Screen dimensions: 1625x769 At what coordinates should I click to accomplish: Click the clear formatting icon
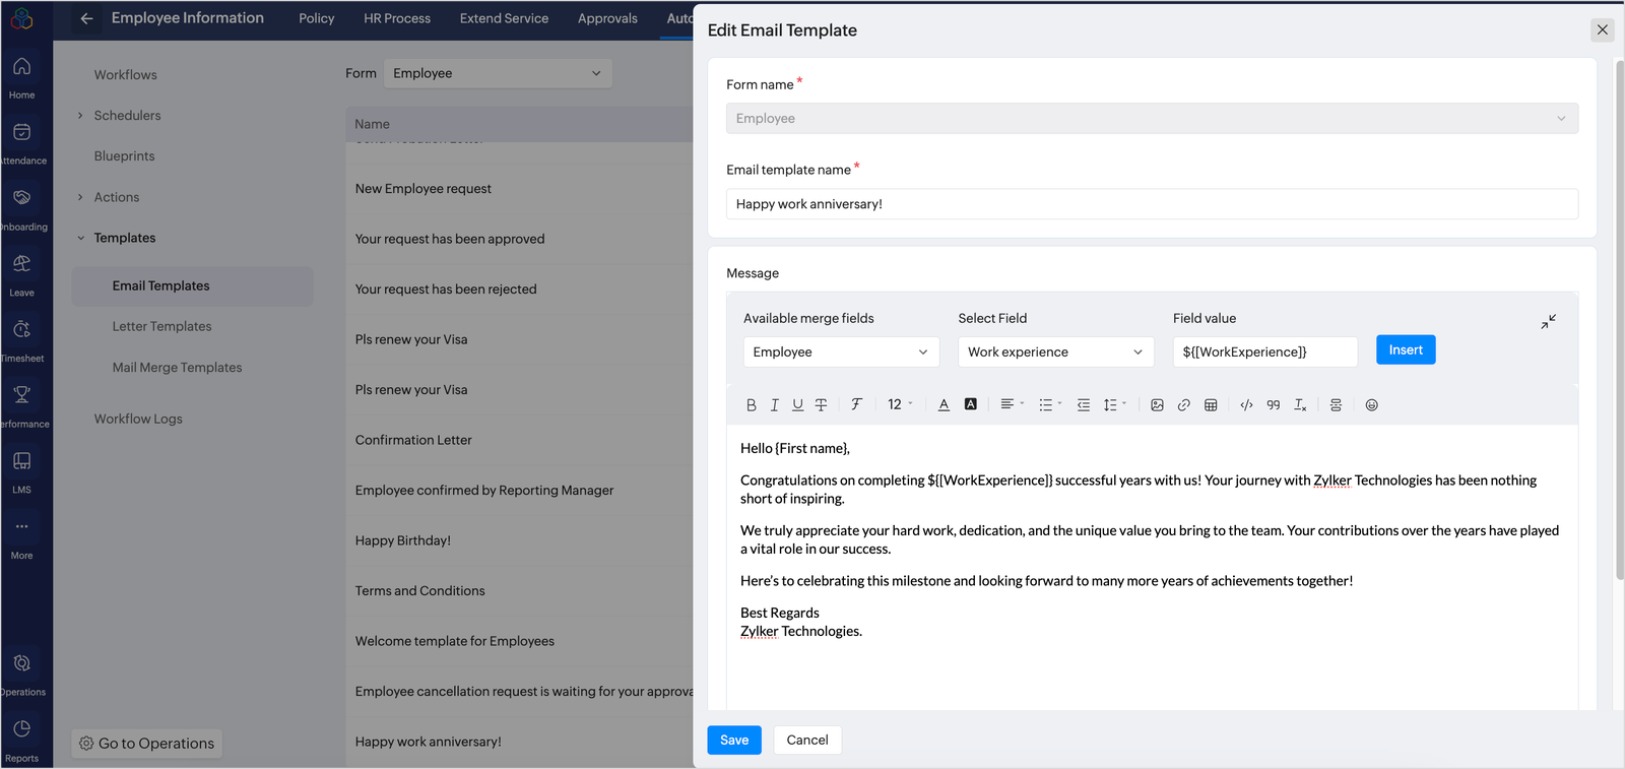point(1300,405)
